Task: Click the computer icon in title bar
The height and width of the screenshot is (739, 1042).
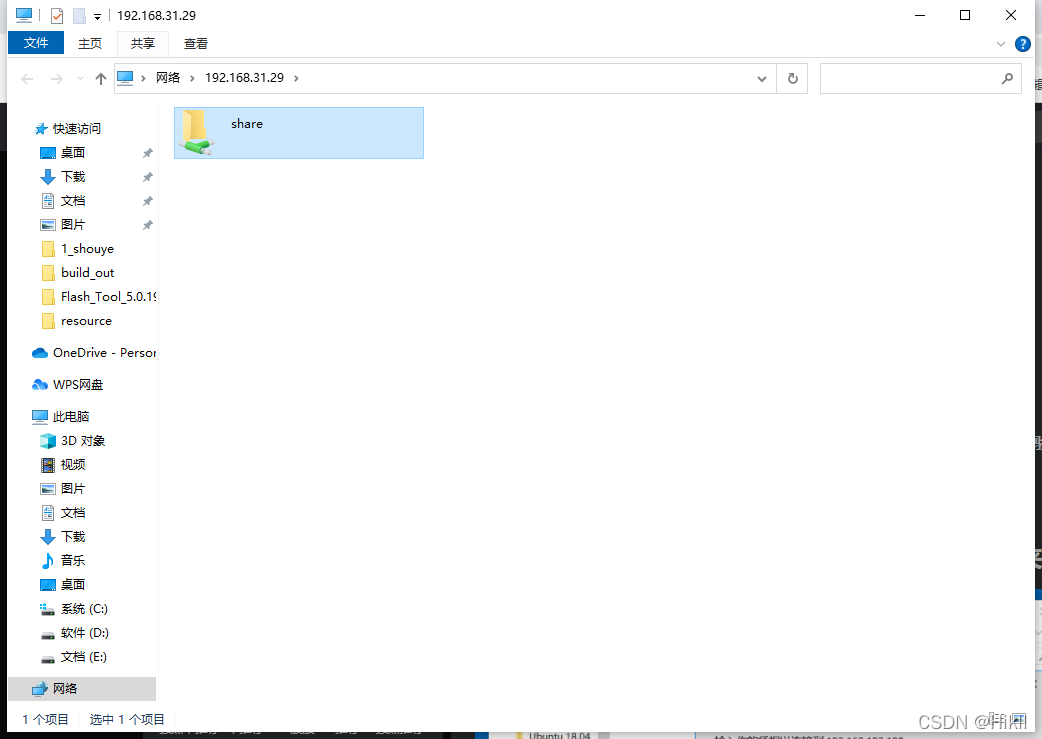Action: pos(24,15)
